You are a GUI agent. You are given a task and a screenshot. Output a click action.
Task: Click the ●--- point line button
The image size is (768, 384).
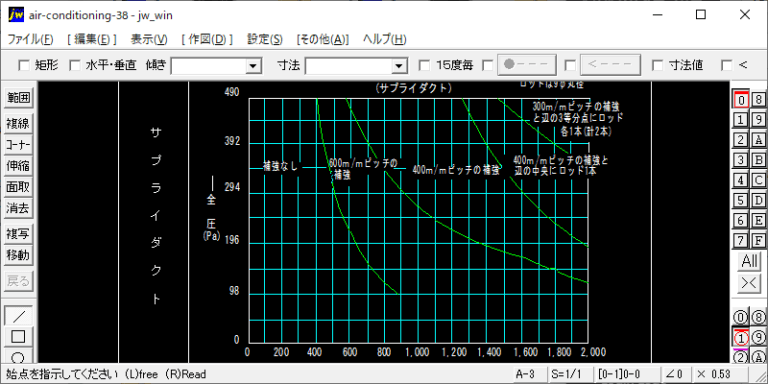click(527, 65)
